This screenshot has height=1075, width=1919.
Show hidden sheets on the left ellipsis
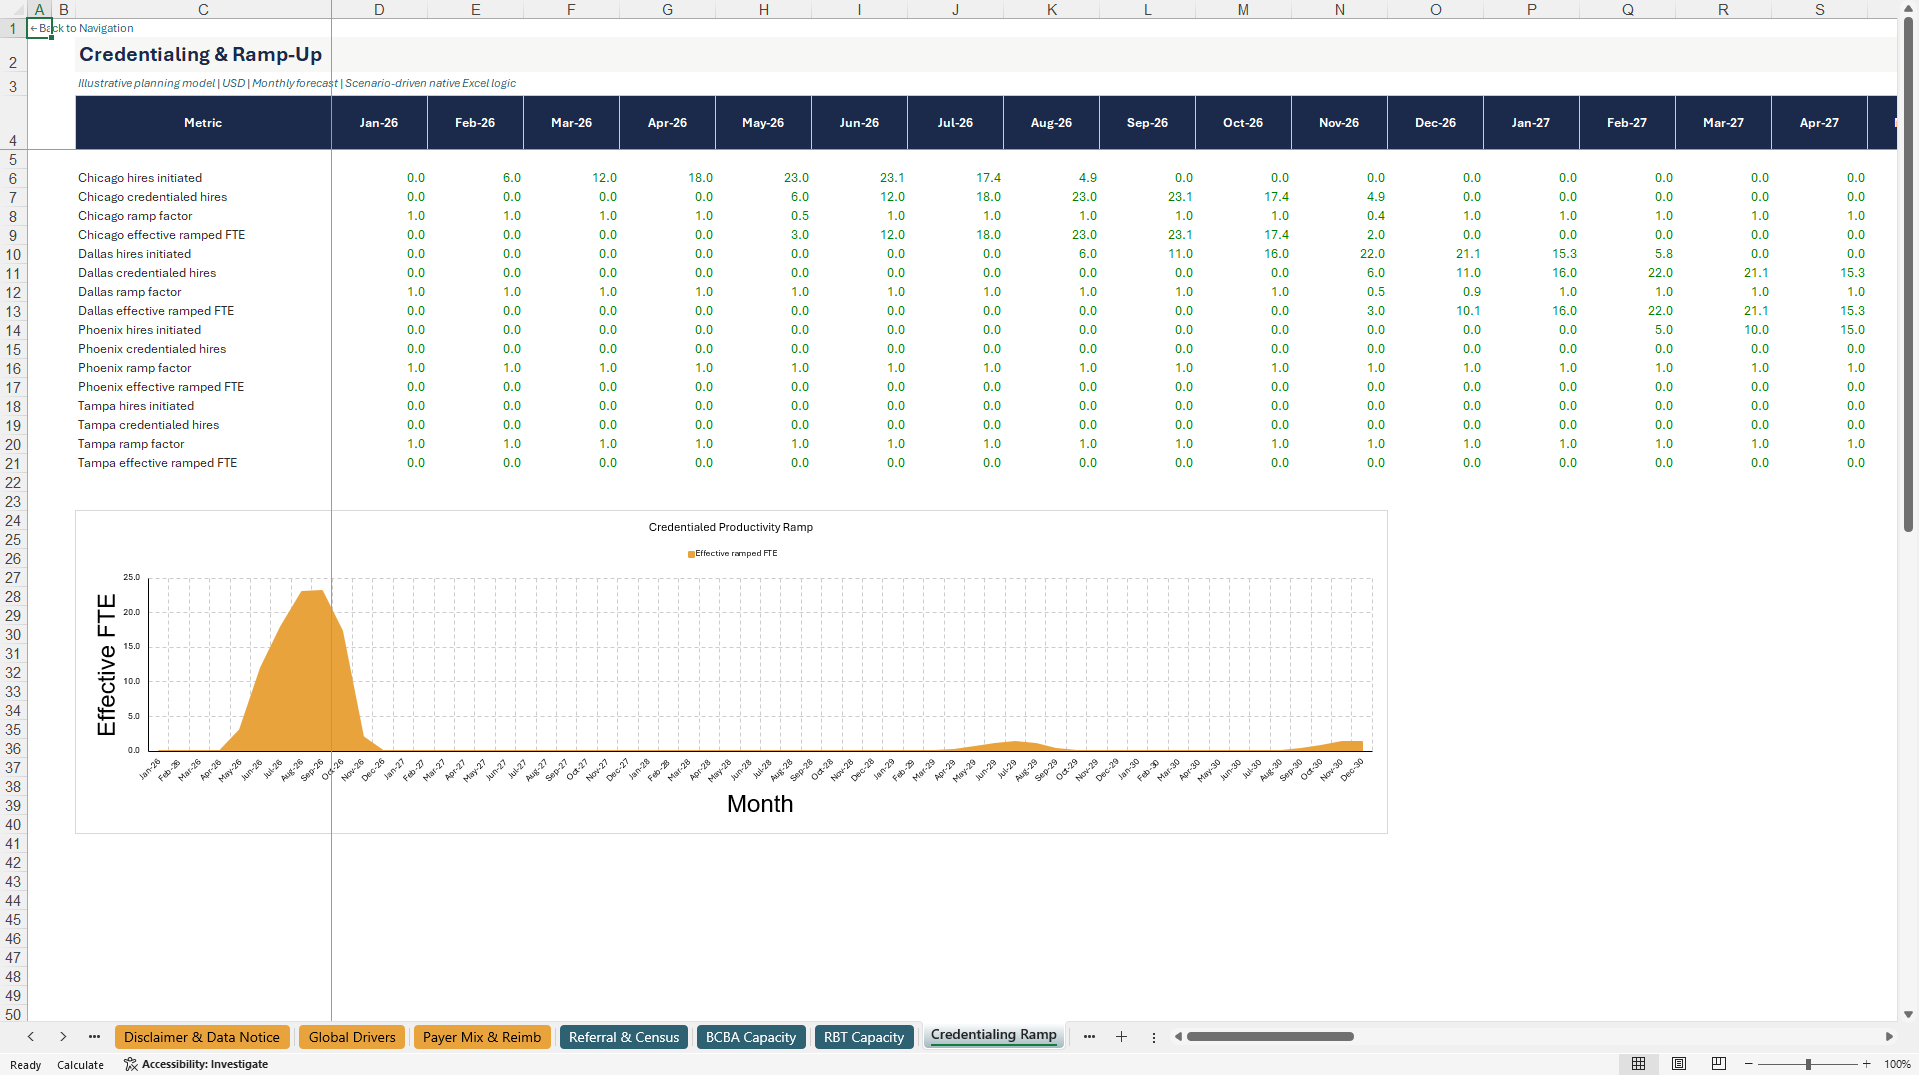[94, 1037]
